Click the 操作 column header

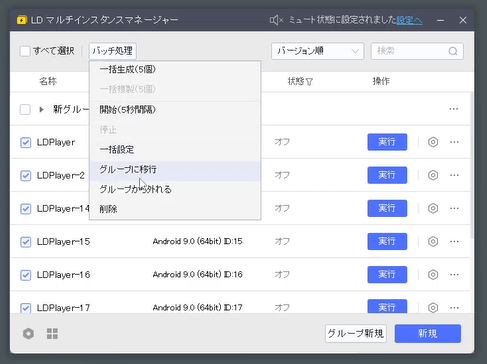coord(381,81)
